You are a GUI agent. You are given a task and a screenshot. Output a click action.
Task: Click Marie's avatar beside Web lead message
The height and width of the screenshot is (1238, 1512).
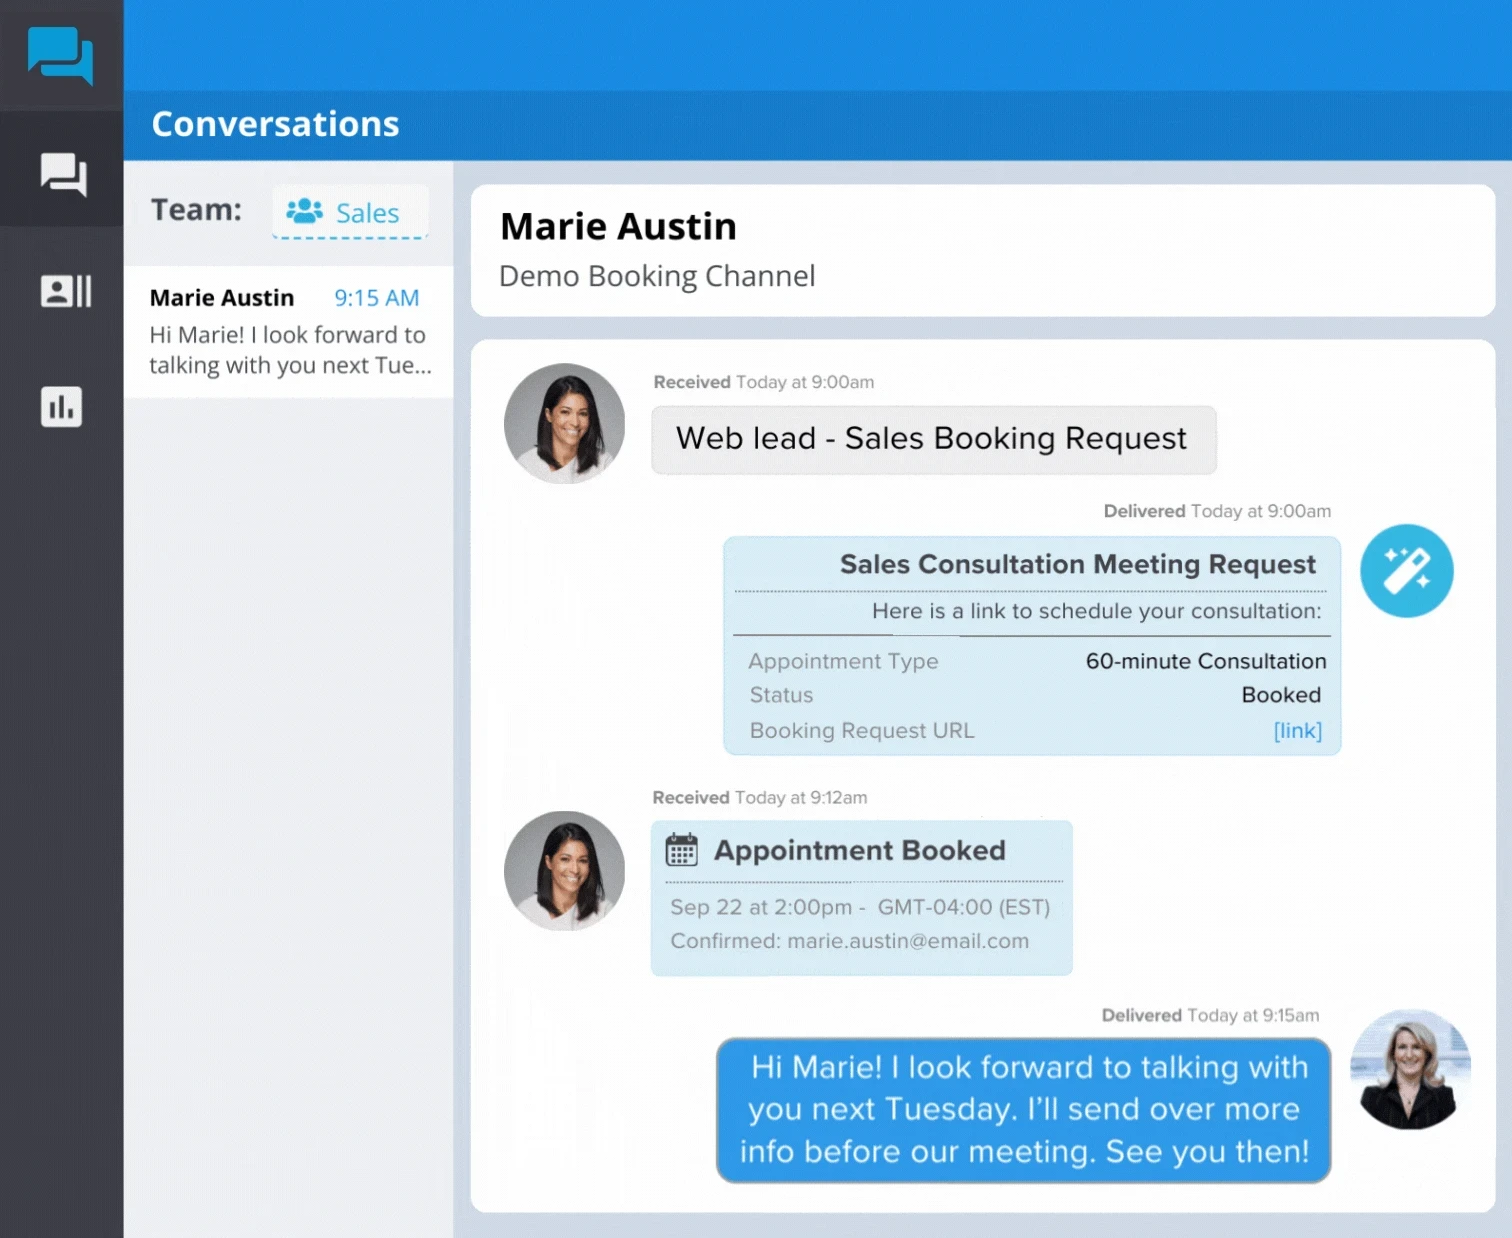click(x=564, y=423)
